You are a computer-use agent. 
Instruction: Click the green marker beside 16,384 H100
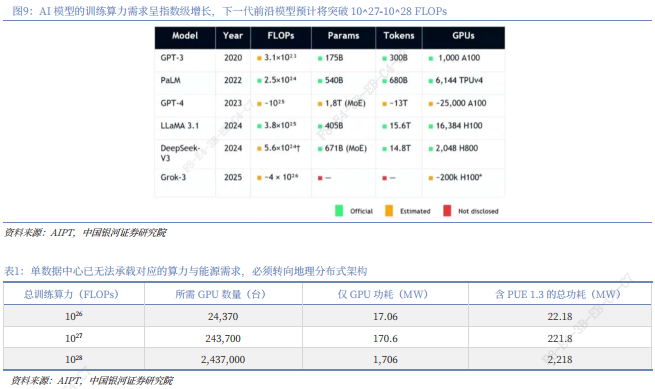coord(431,126)
